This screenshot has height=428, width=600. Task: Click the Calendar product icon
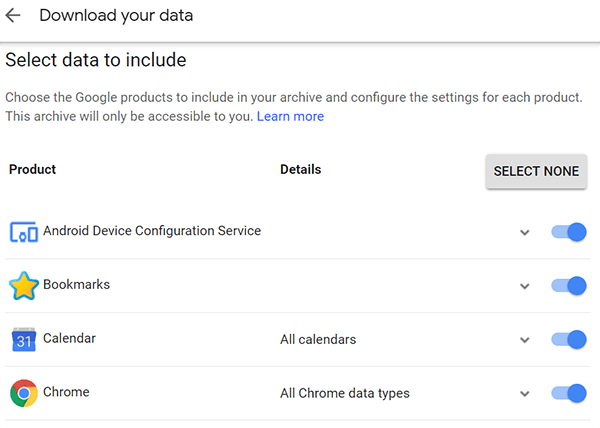pyautogui.click(x=24, y=340)
